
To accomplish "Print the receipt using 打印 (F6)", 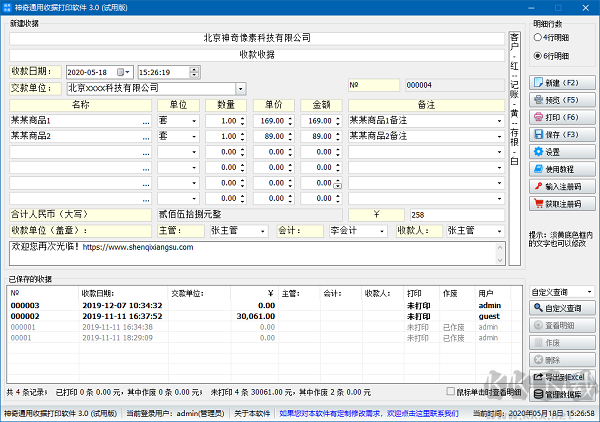I will (561, 117).
